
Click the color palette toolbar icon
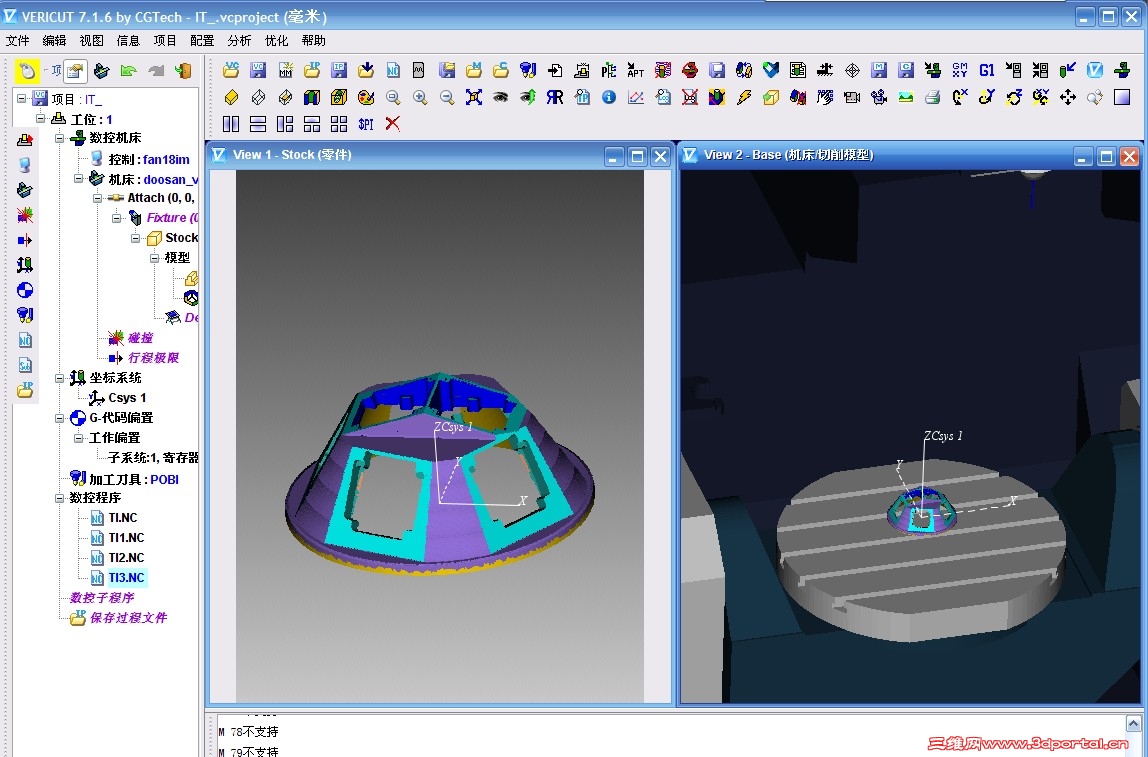click(366, 97)
